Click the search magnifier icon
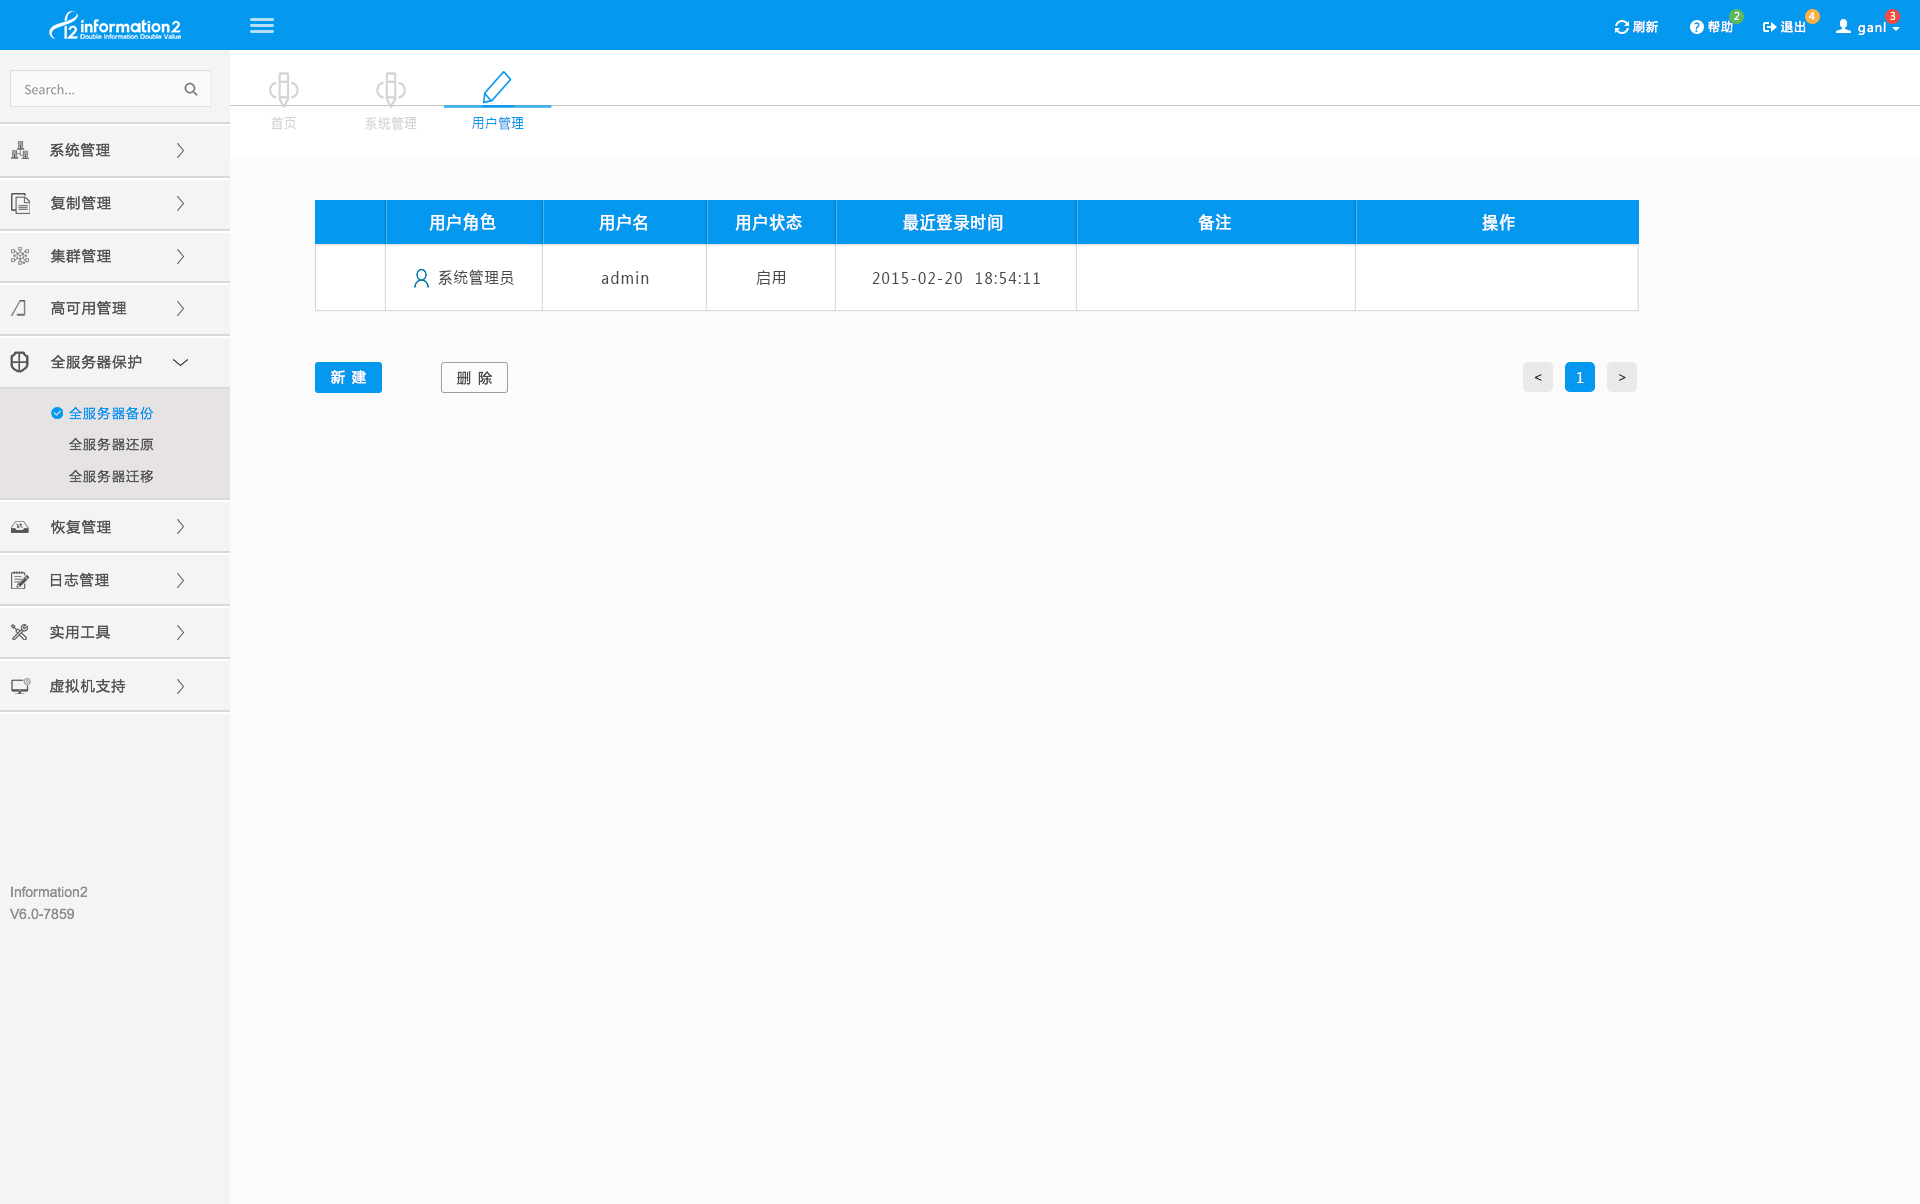This screenshot has width=1920, height=1204. click(191, 89)
